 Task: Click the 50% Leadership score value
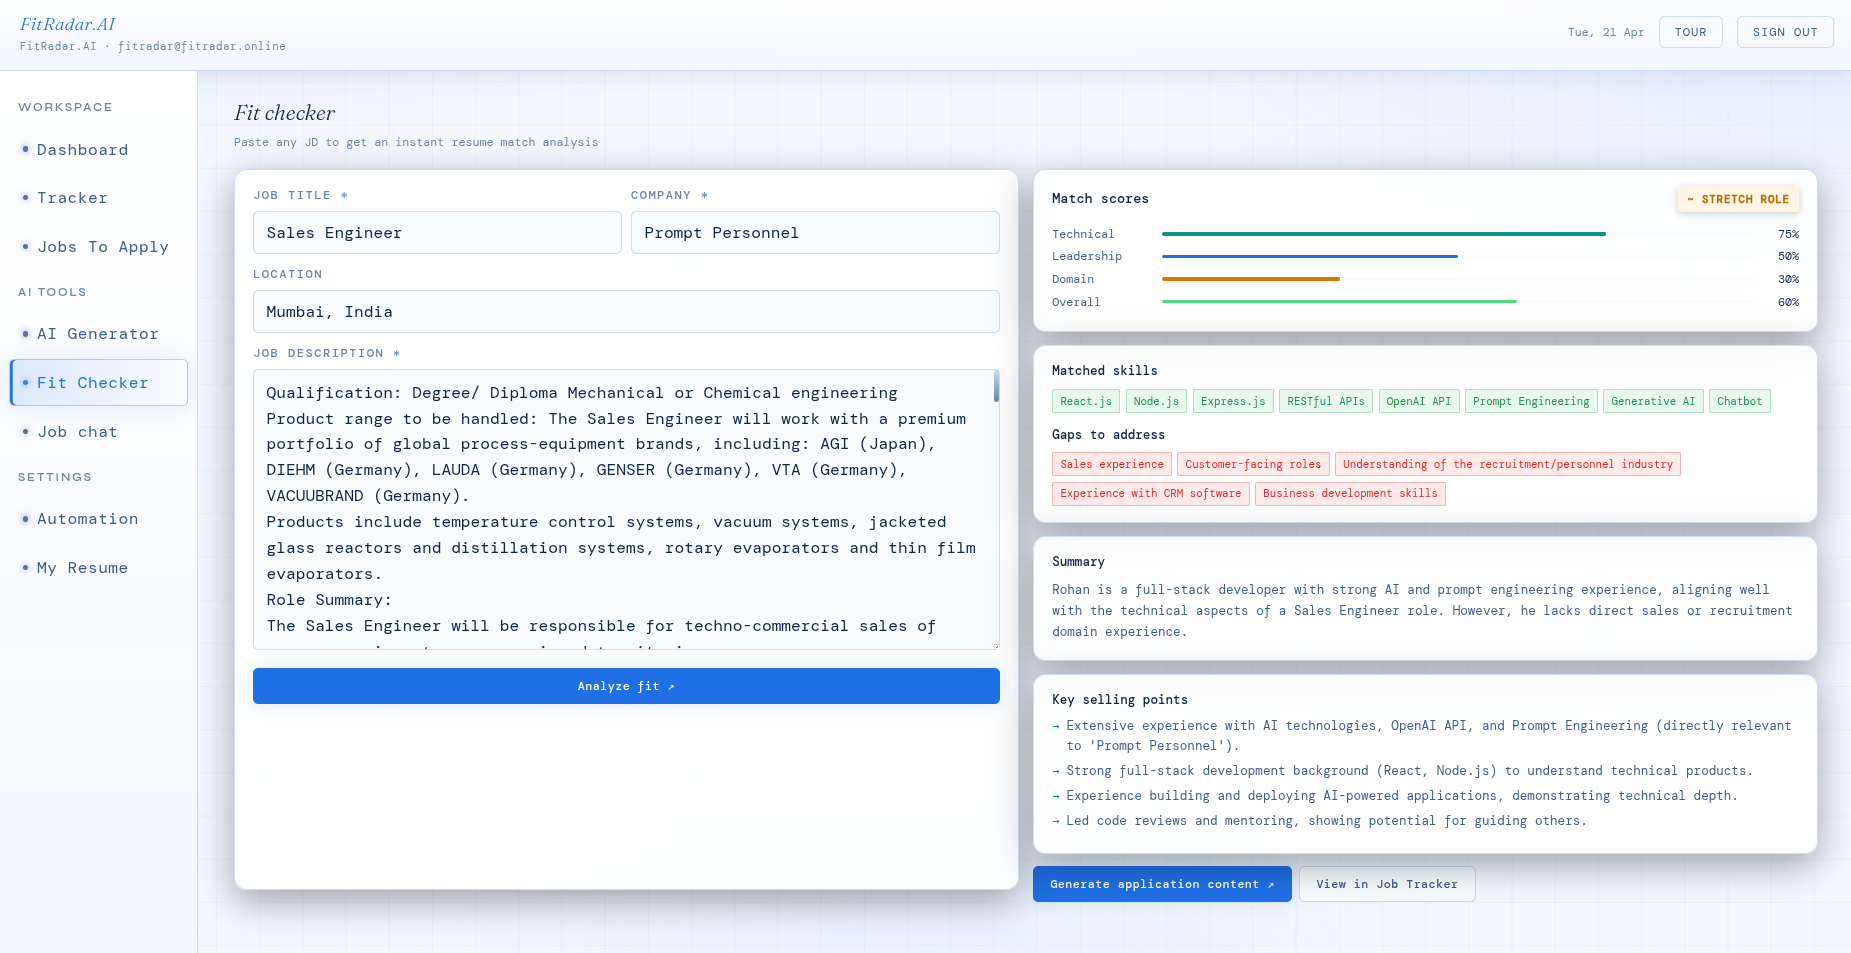(x=1788, y=257)
